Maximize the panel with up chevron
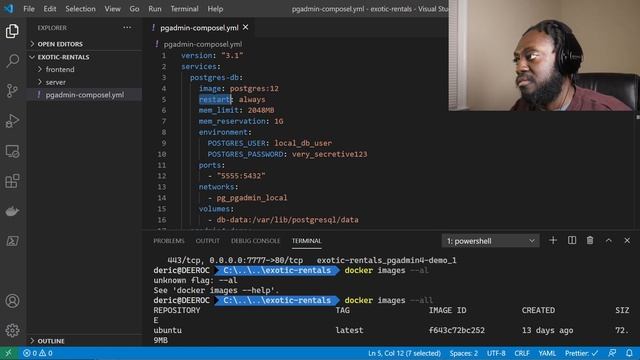 609,240
